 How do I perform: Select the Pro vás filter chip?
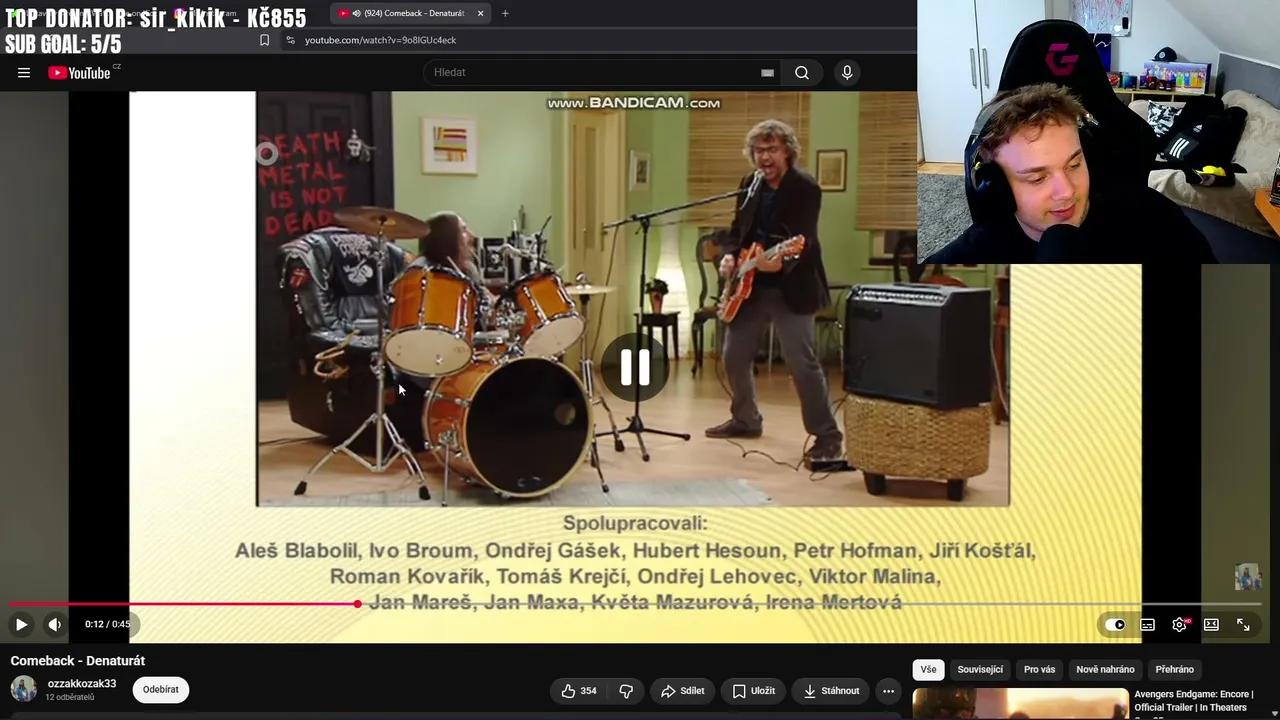tap(1039, 669)
